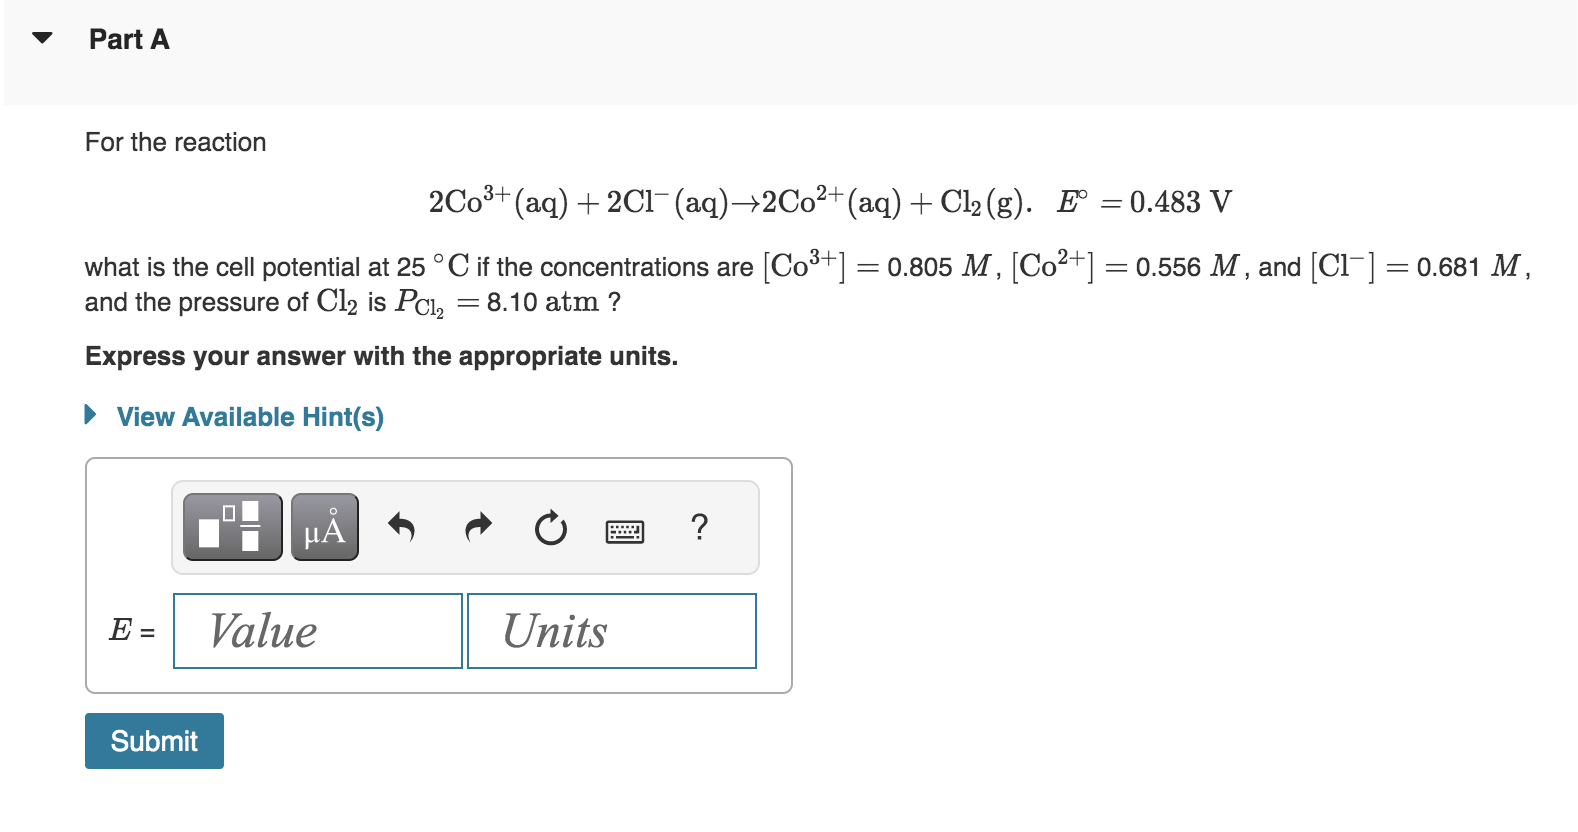The width and height of the screenshot is (1578, 832).
Task: Undo the last equation change
Action: 402,528
